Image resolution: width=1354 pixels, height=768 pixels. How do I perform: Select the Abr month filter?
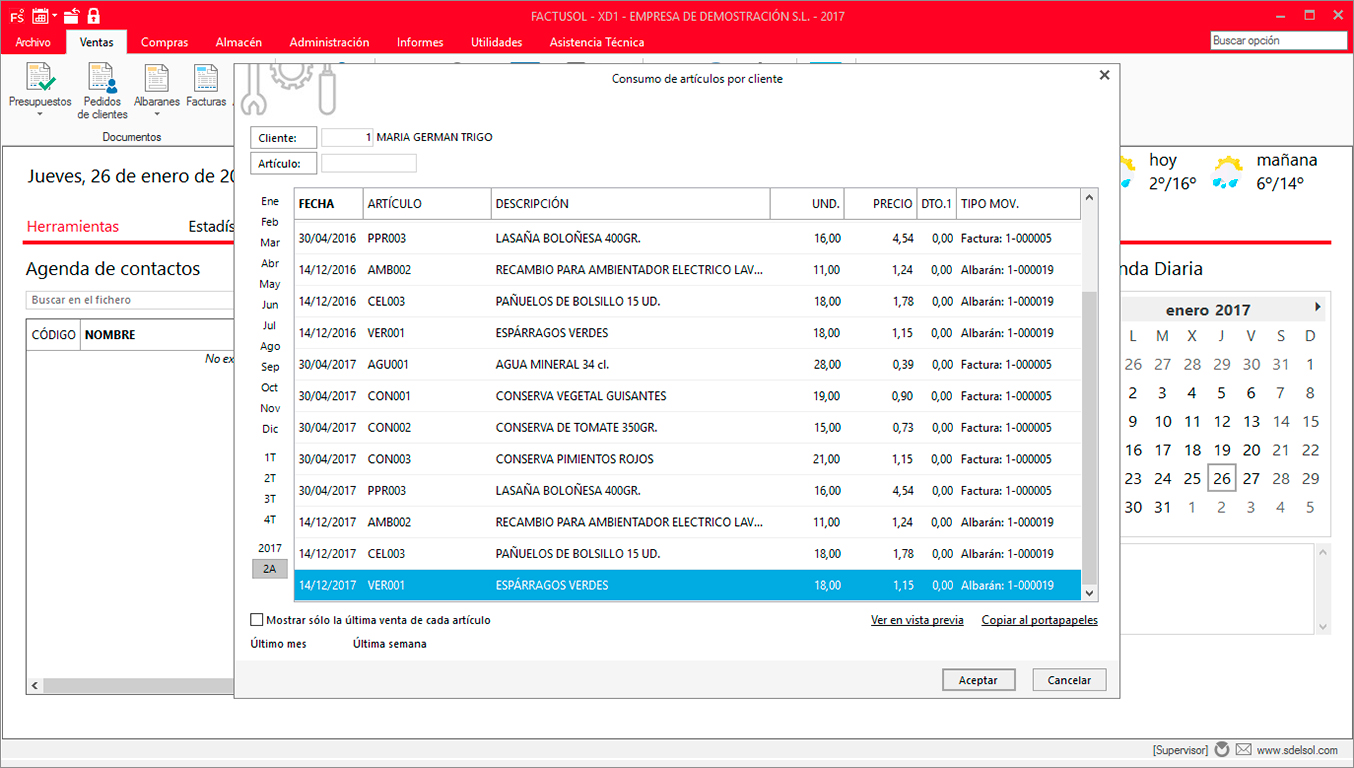[270, 264]
